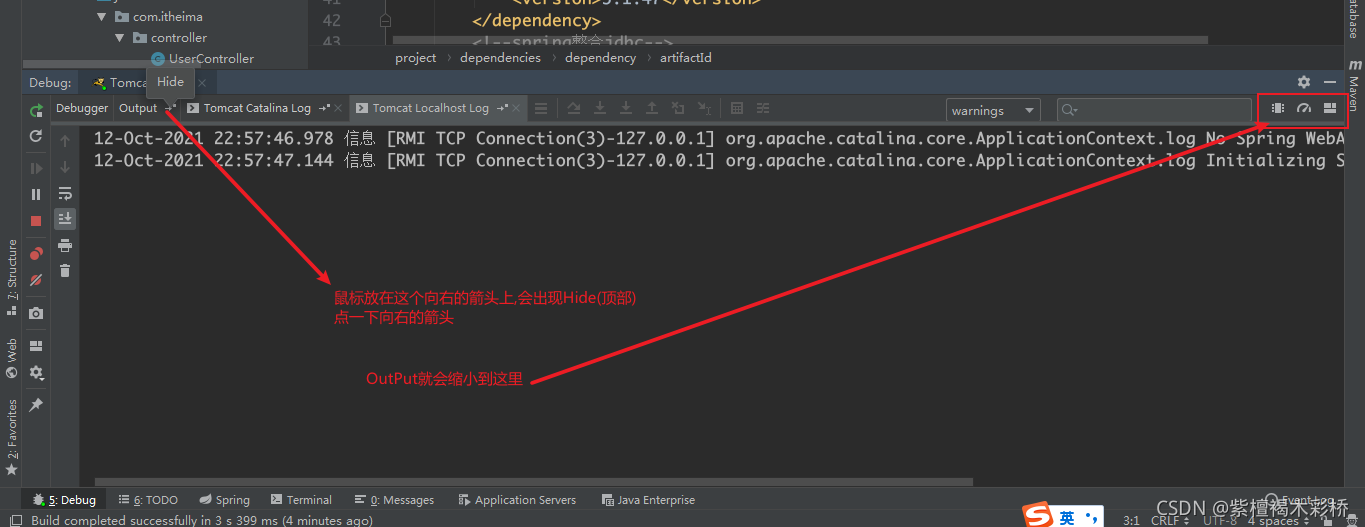
Task: Close the Tomcat Catalina Log tab
Action: [x=339, y=108]
